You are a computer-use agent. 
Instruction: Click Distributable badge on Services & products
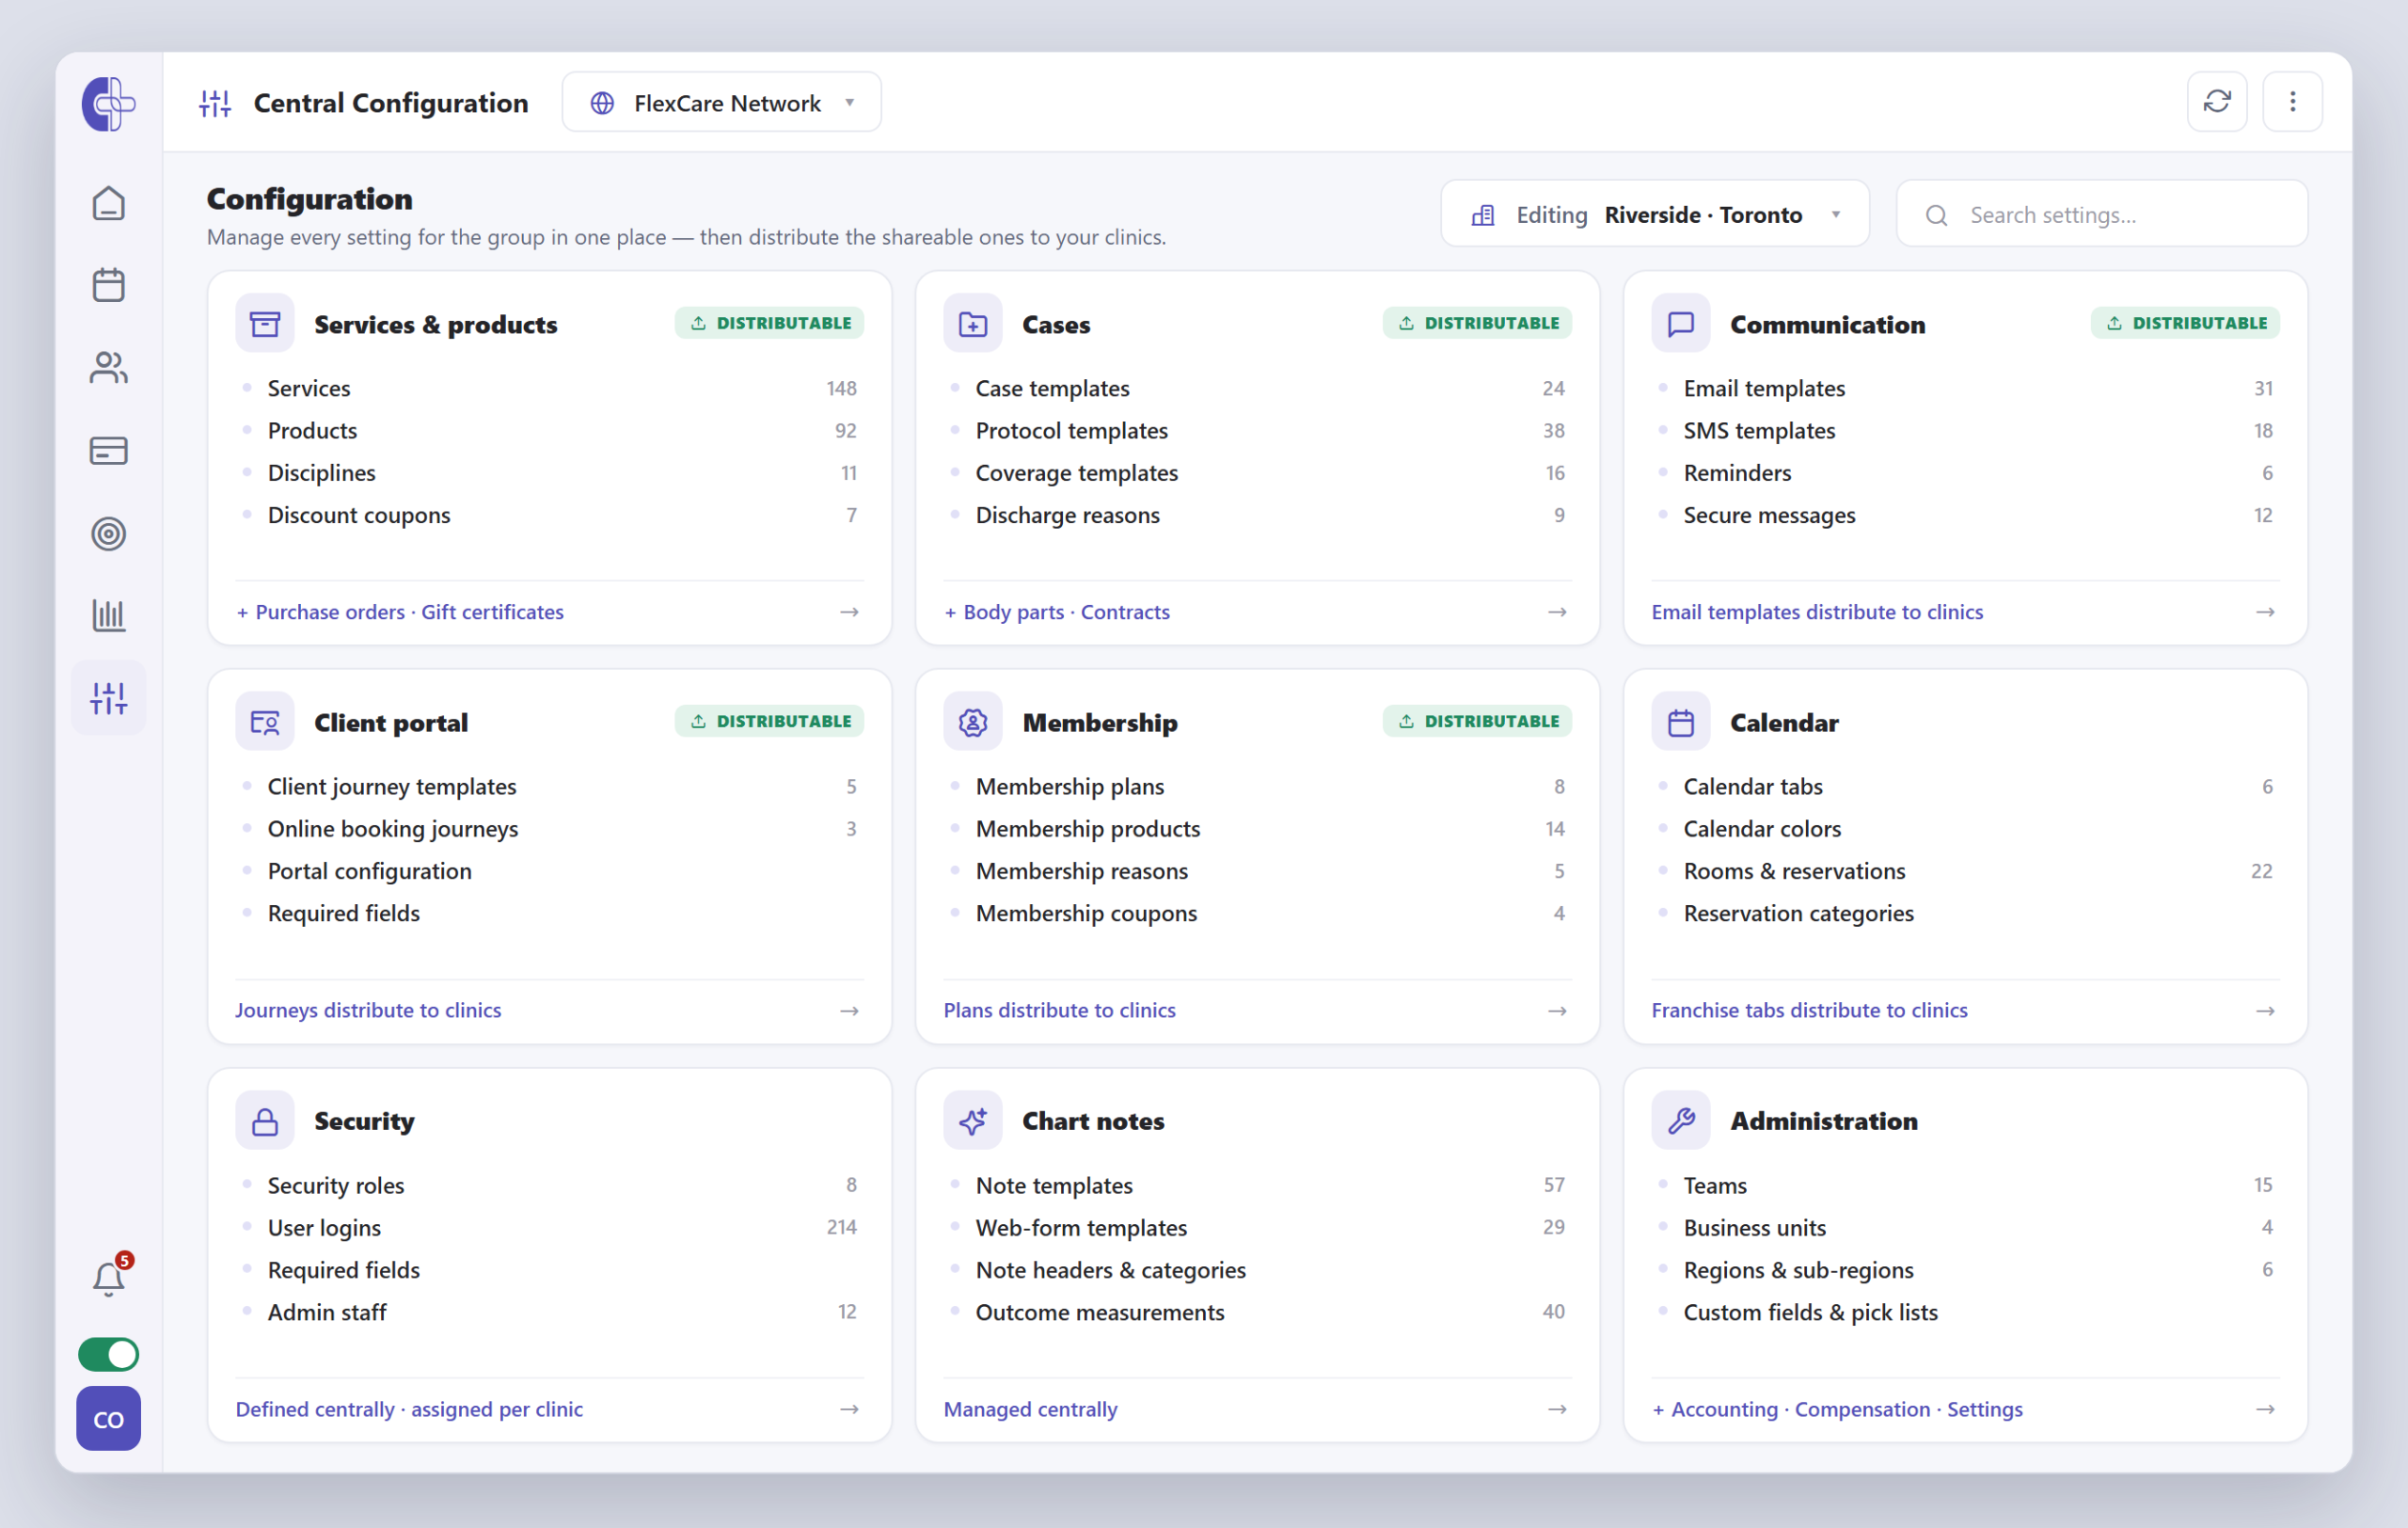769,323
